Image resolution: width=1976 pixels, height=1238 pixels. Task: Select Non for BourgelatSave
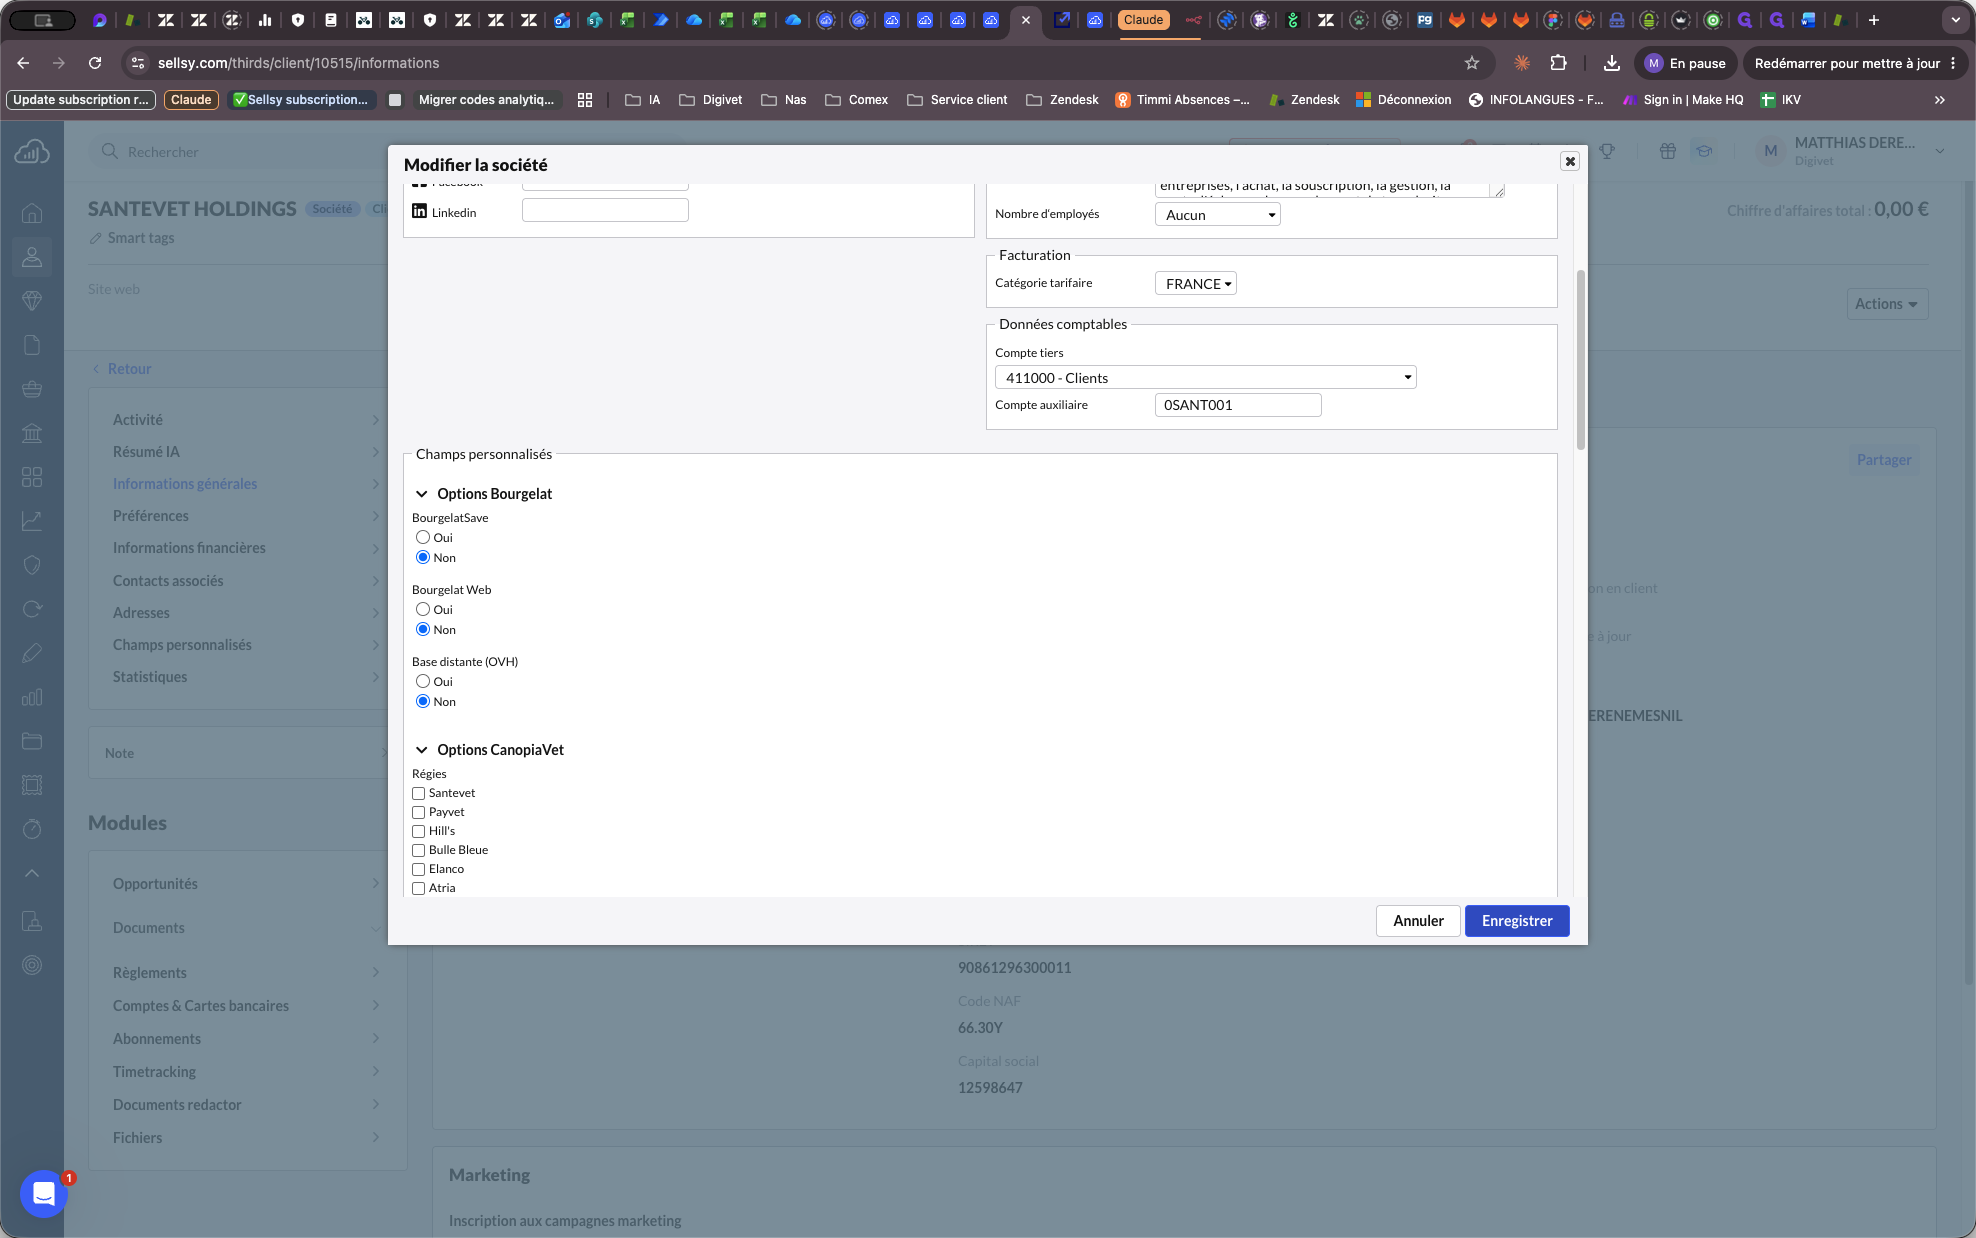(x=423, y=557)
